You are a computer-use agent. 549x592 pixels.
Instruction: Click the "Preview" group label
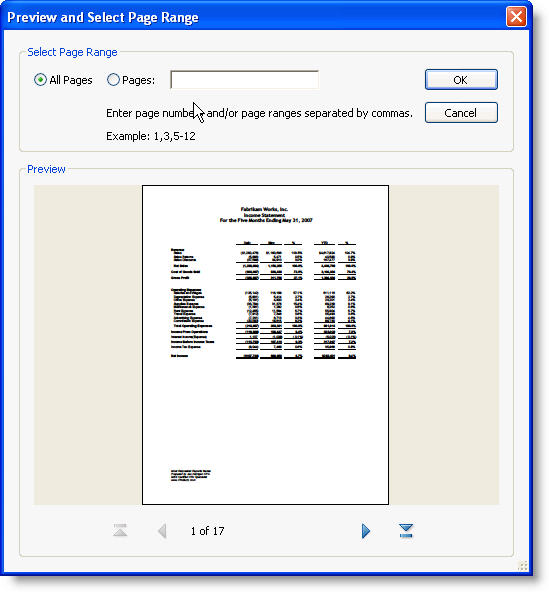click(x=46, y=169)
